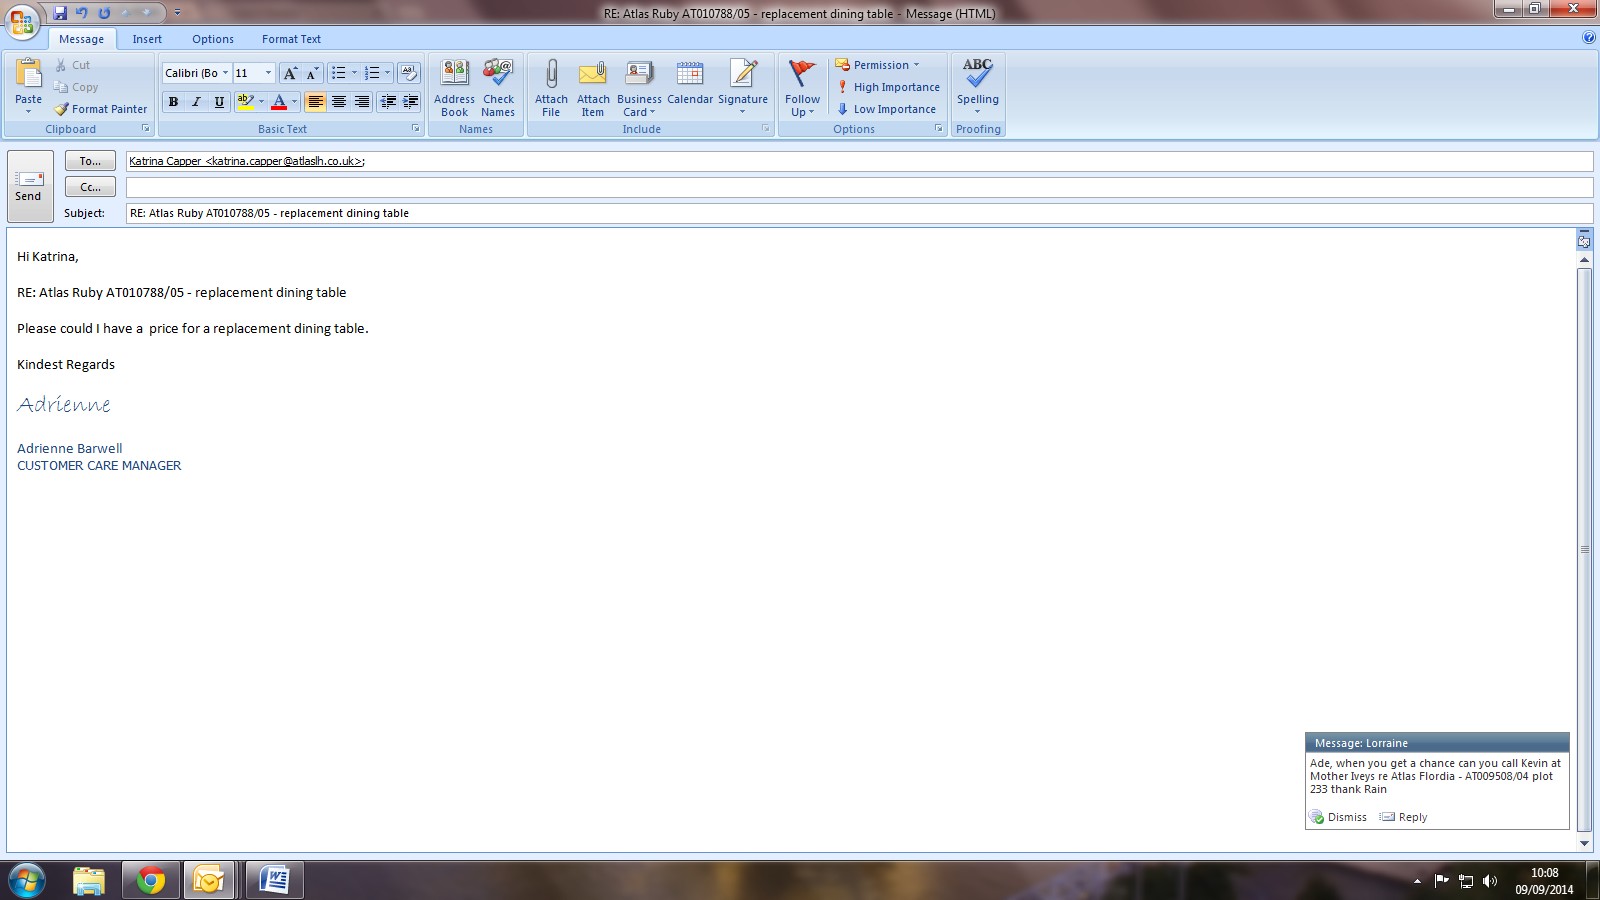Open the Address Book
The width and height of the screenshot is (1600, 900).
tap(454, 75)
